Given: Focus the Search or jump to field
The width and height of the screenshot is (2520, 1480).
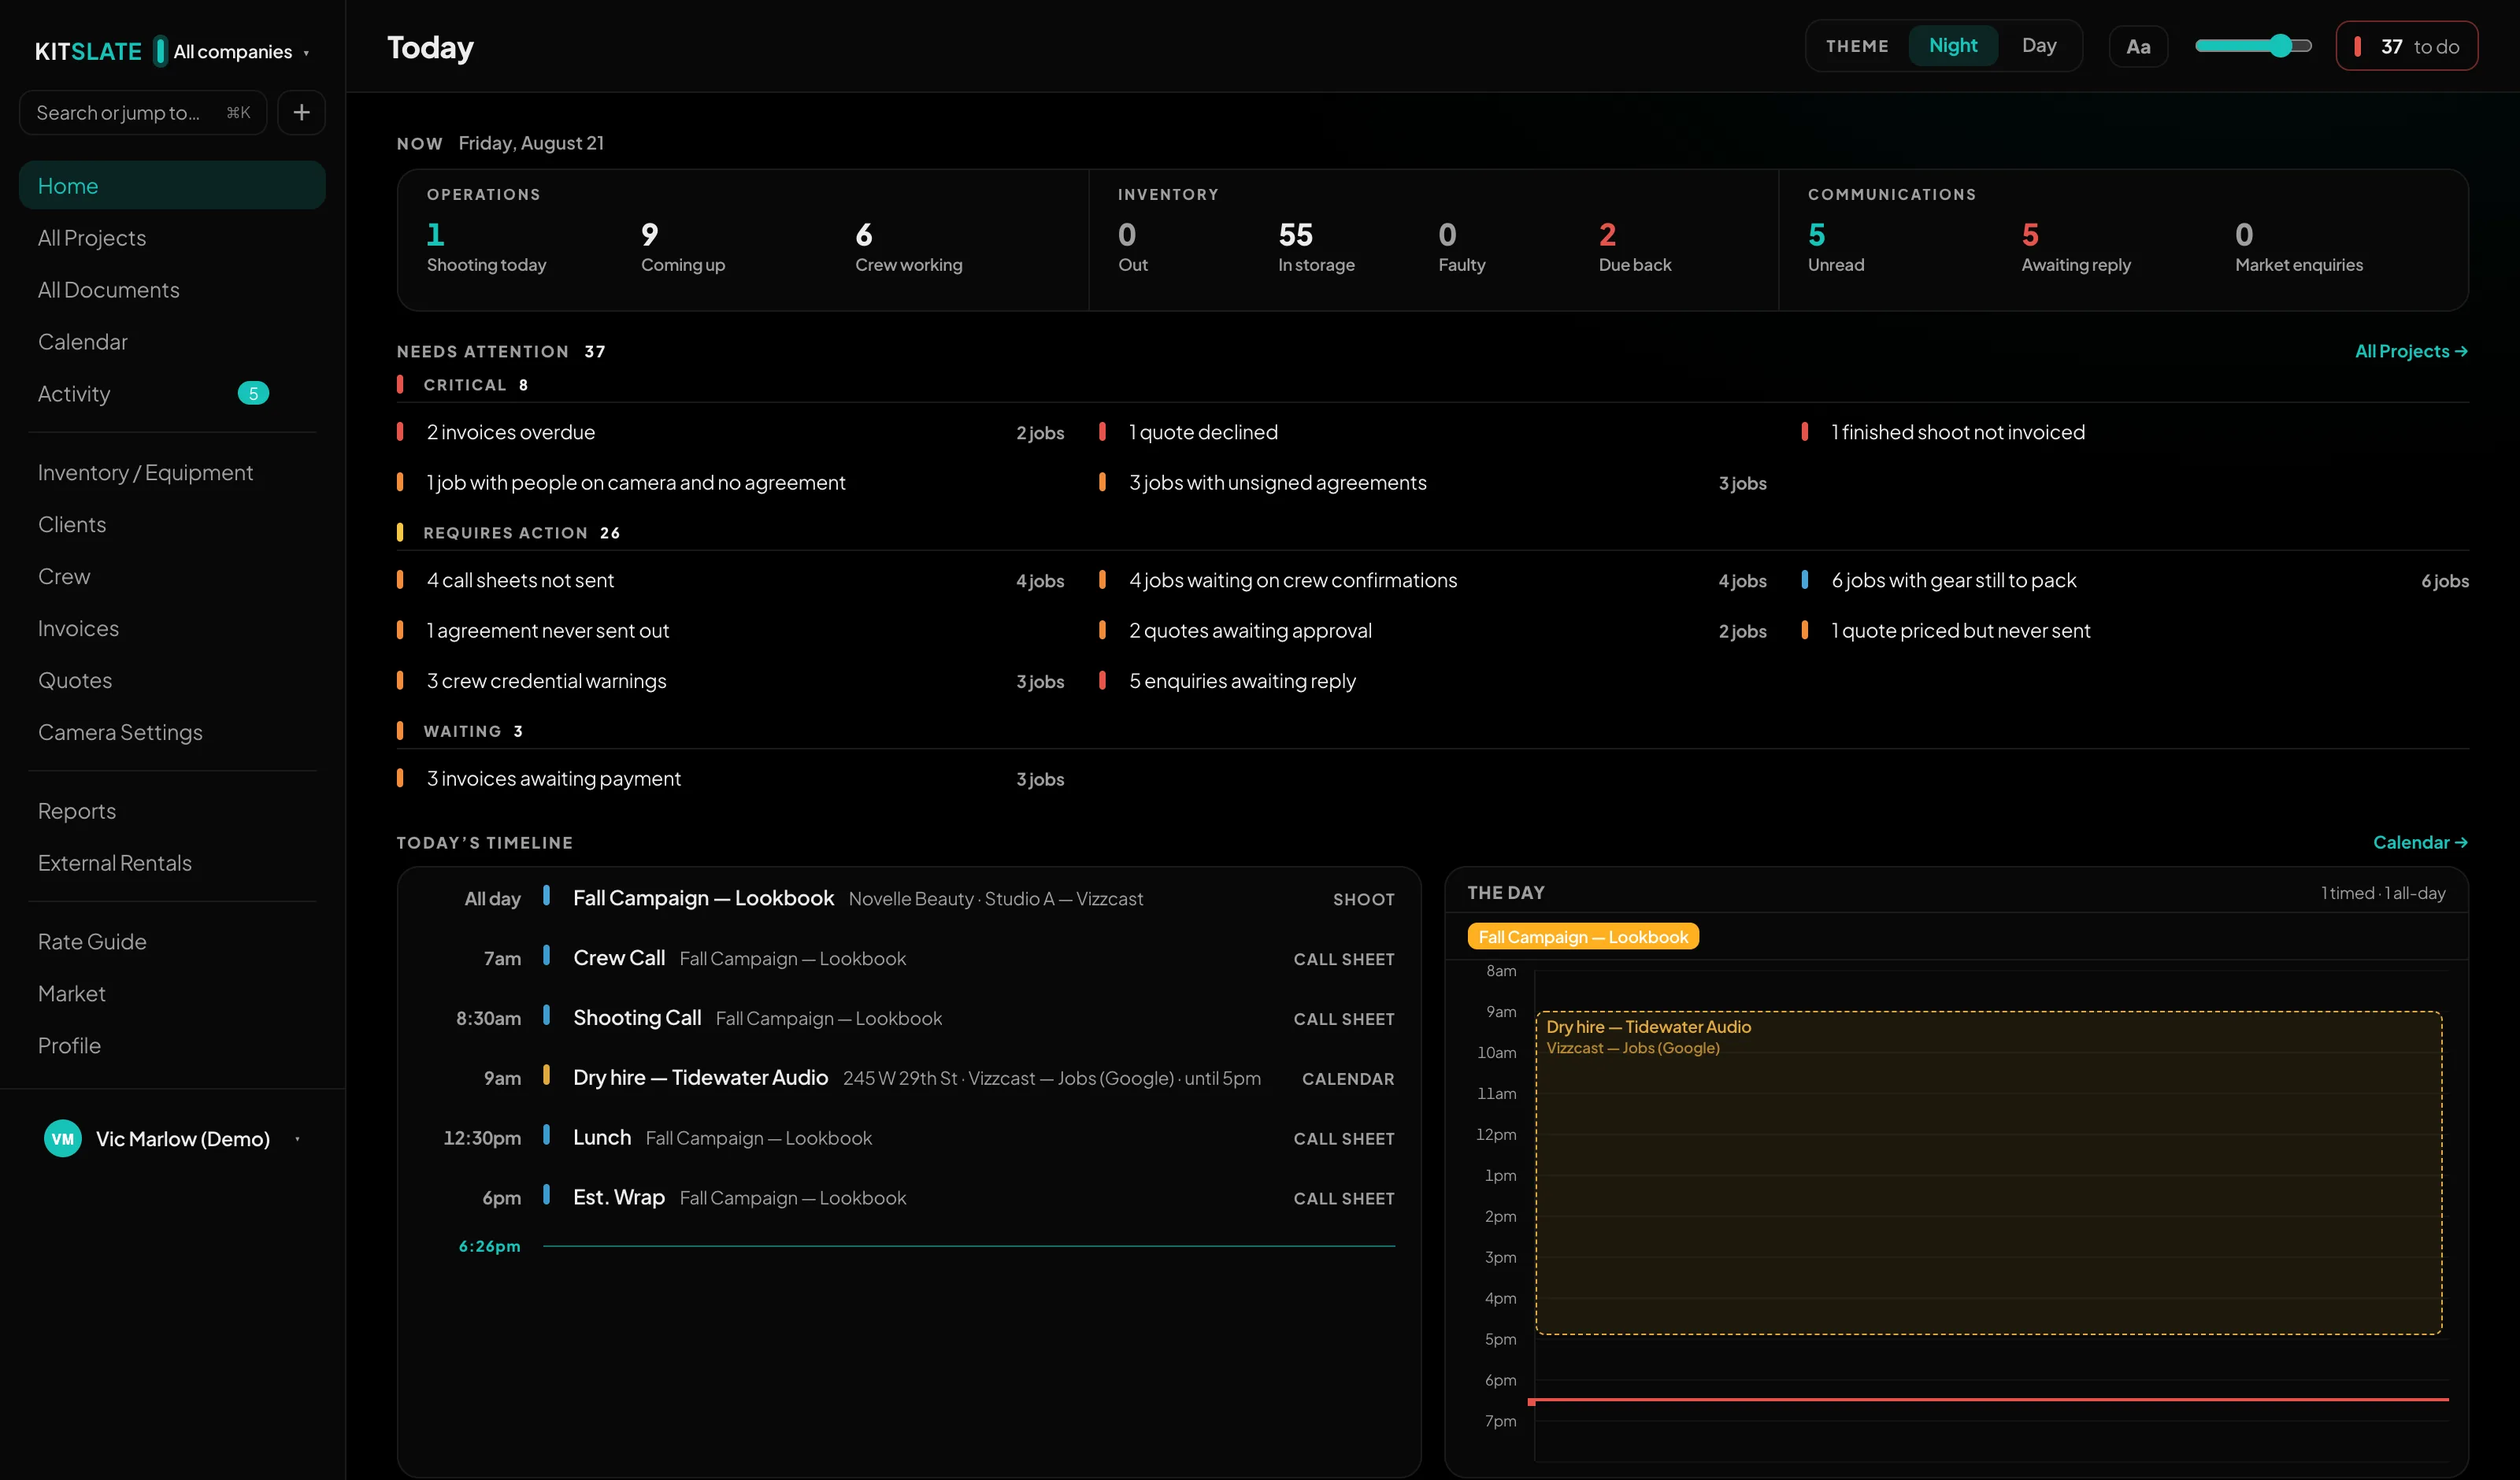Looking at the screenshot, I should point(143,112).
